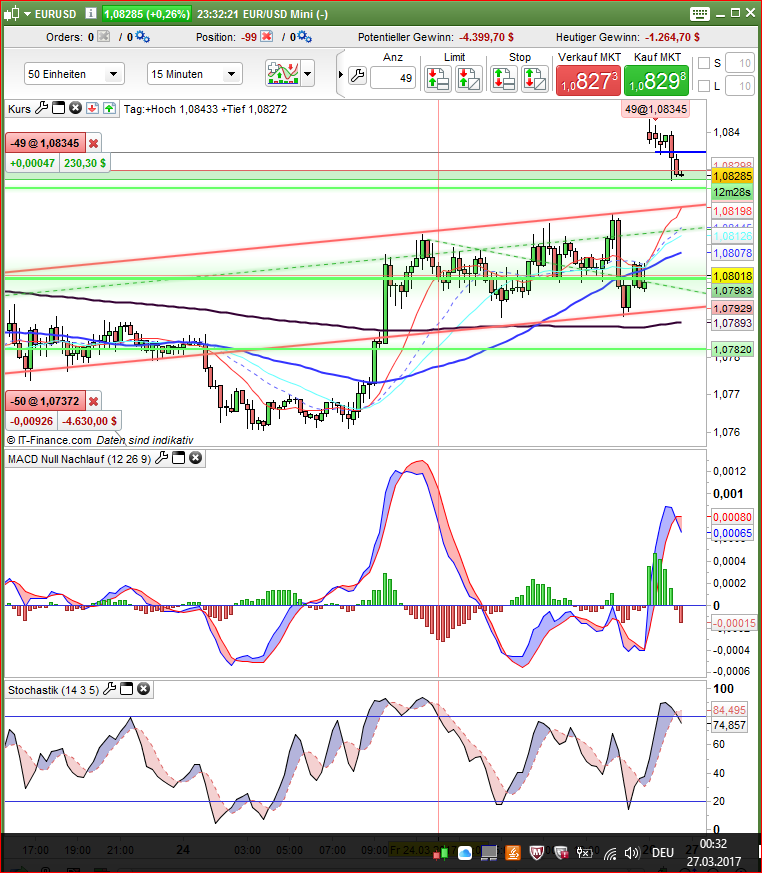
Task: Close the -49 @ 1,08345 position
Action: (x=94, y=143)
